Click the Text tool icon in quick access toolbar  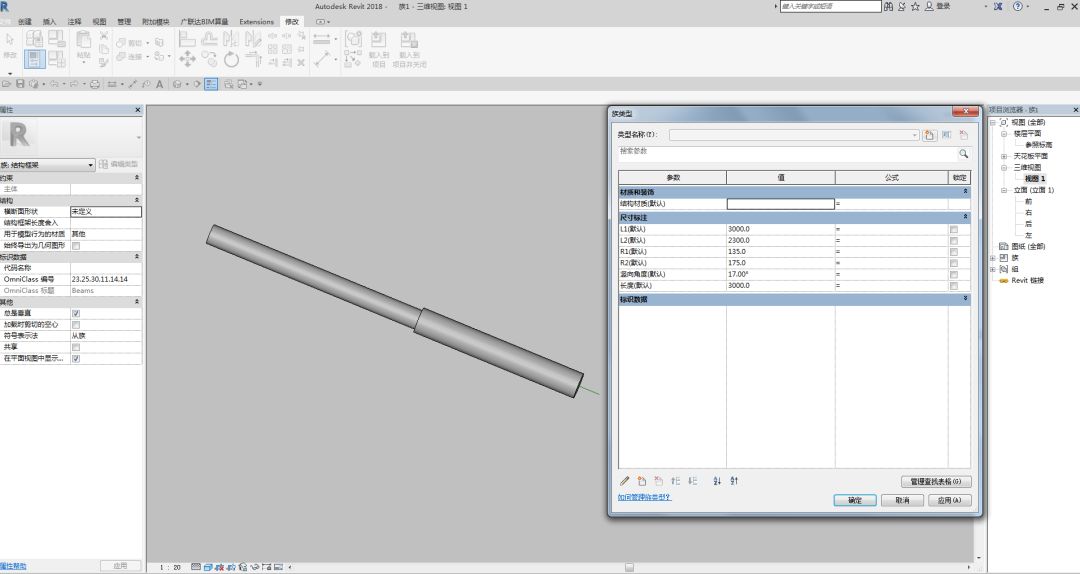click(159, 84)
